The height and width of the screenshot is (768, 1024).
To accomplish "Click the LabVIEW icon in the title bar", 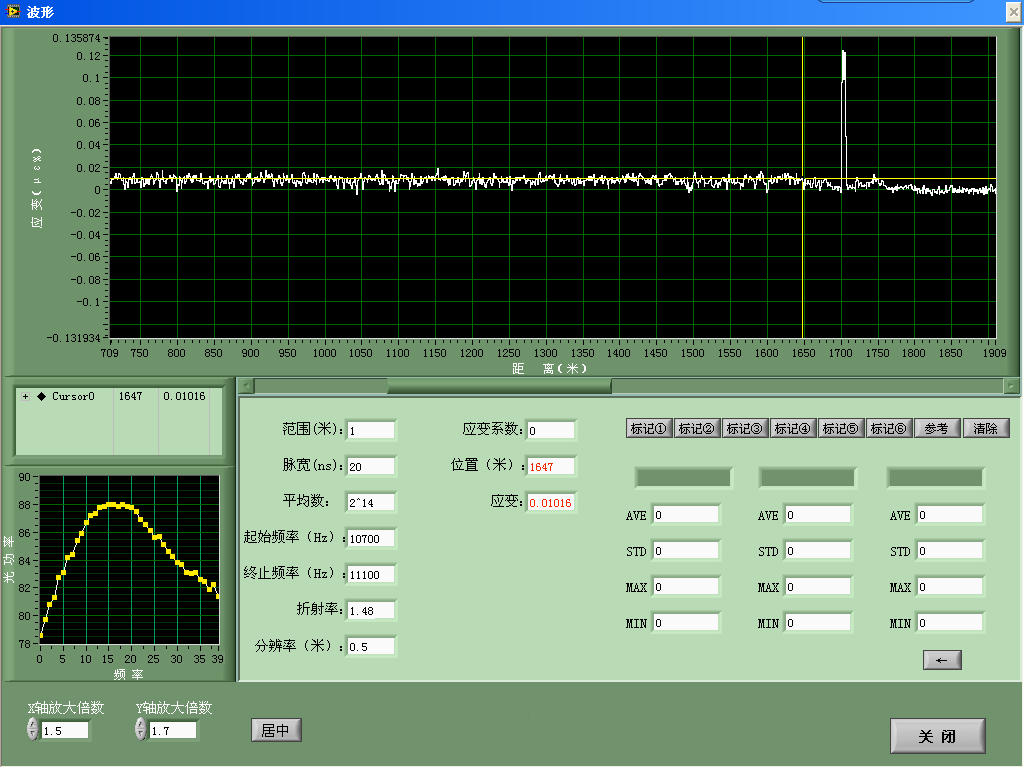I will tap(12, 11).
